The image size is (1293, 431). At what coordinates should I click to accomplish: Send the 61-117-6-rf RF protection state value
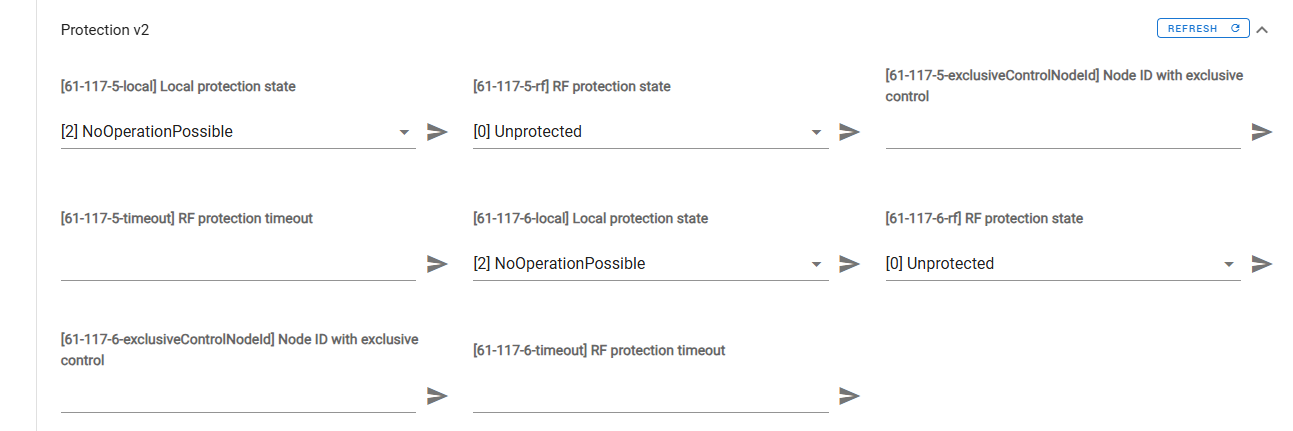click(1261, 264)
